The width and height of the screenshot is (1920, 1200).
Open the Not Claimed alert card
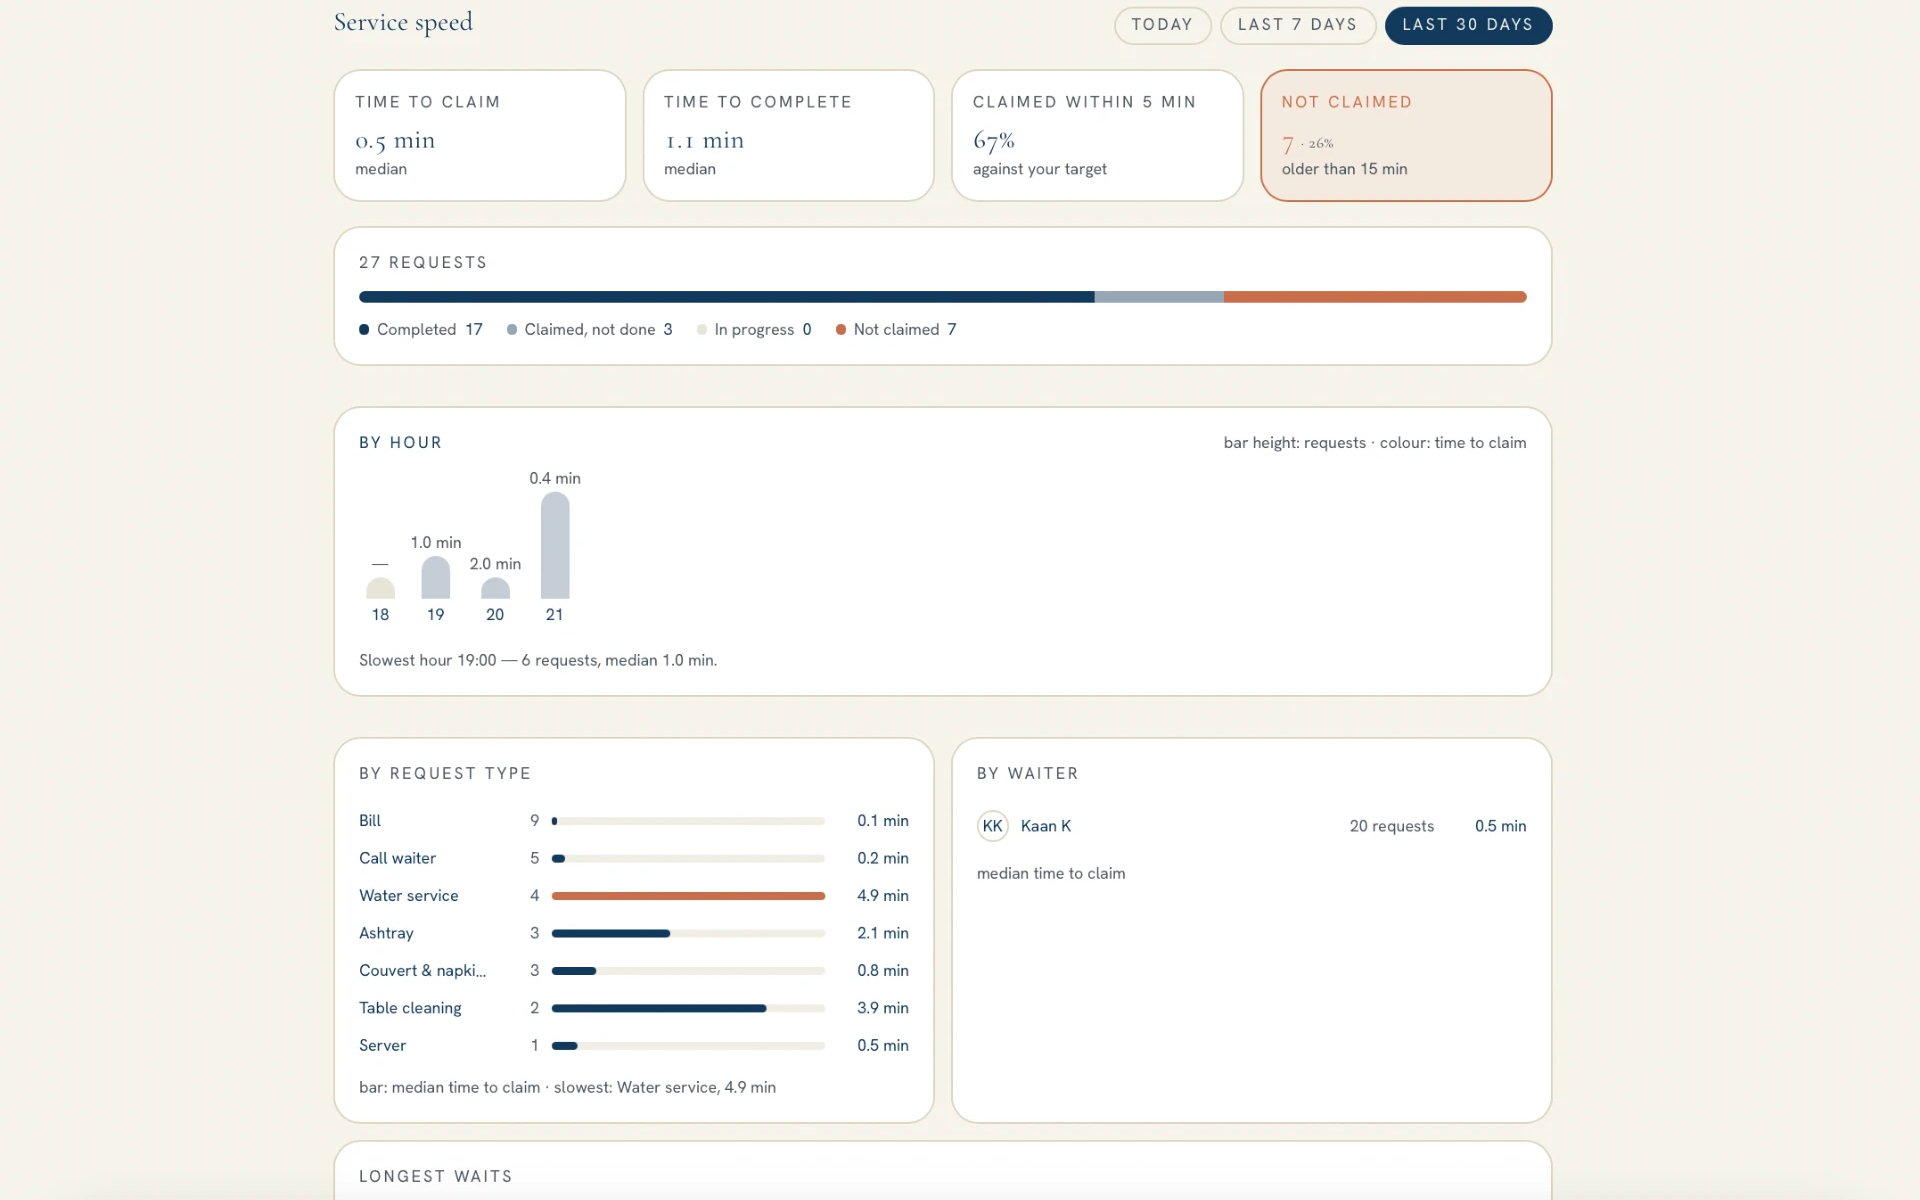tap(1406, 135)
